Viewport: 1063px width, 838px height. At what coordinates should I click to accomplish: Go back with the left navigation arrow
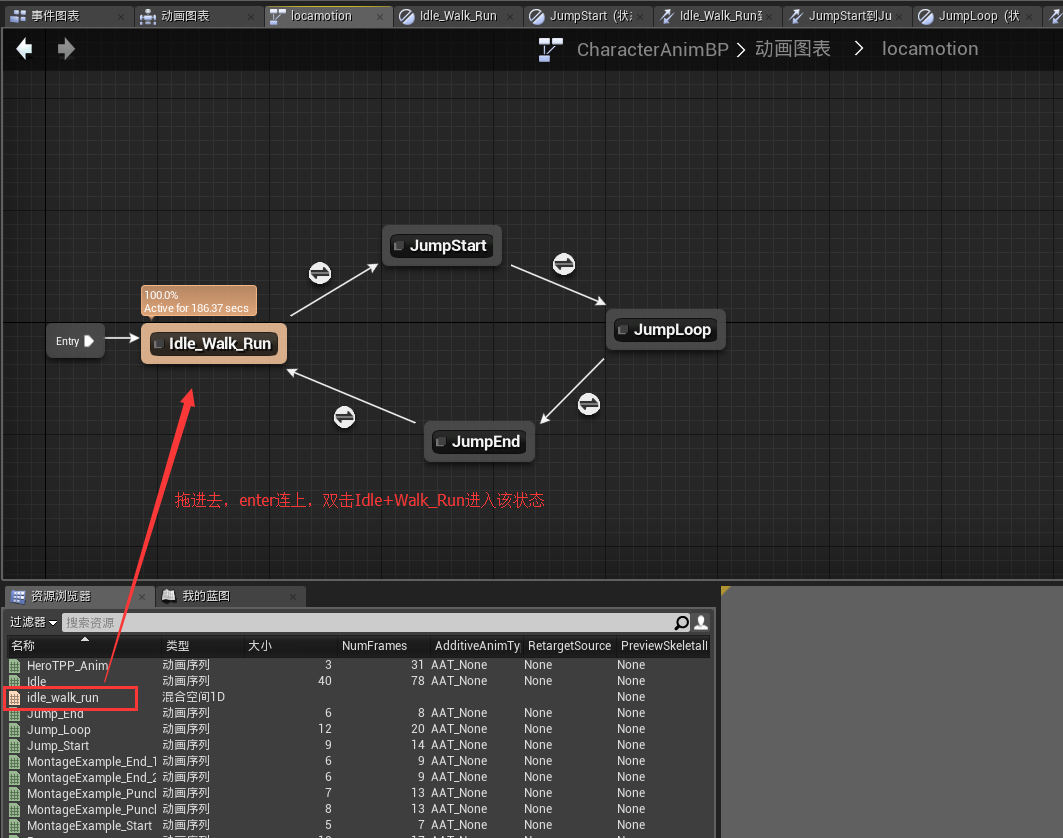24,48
